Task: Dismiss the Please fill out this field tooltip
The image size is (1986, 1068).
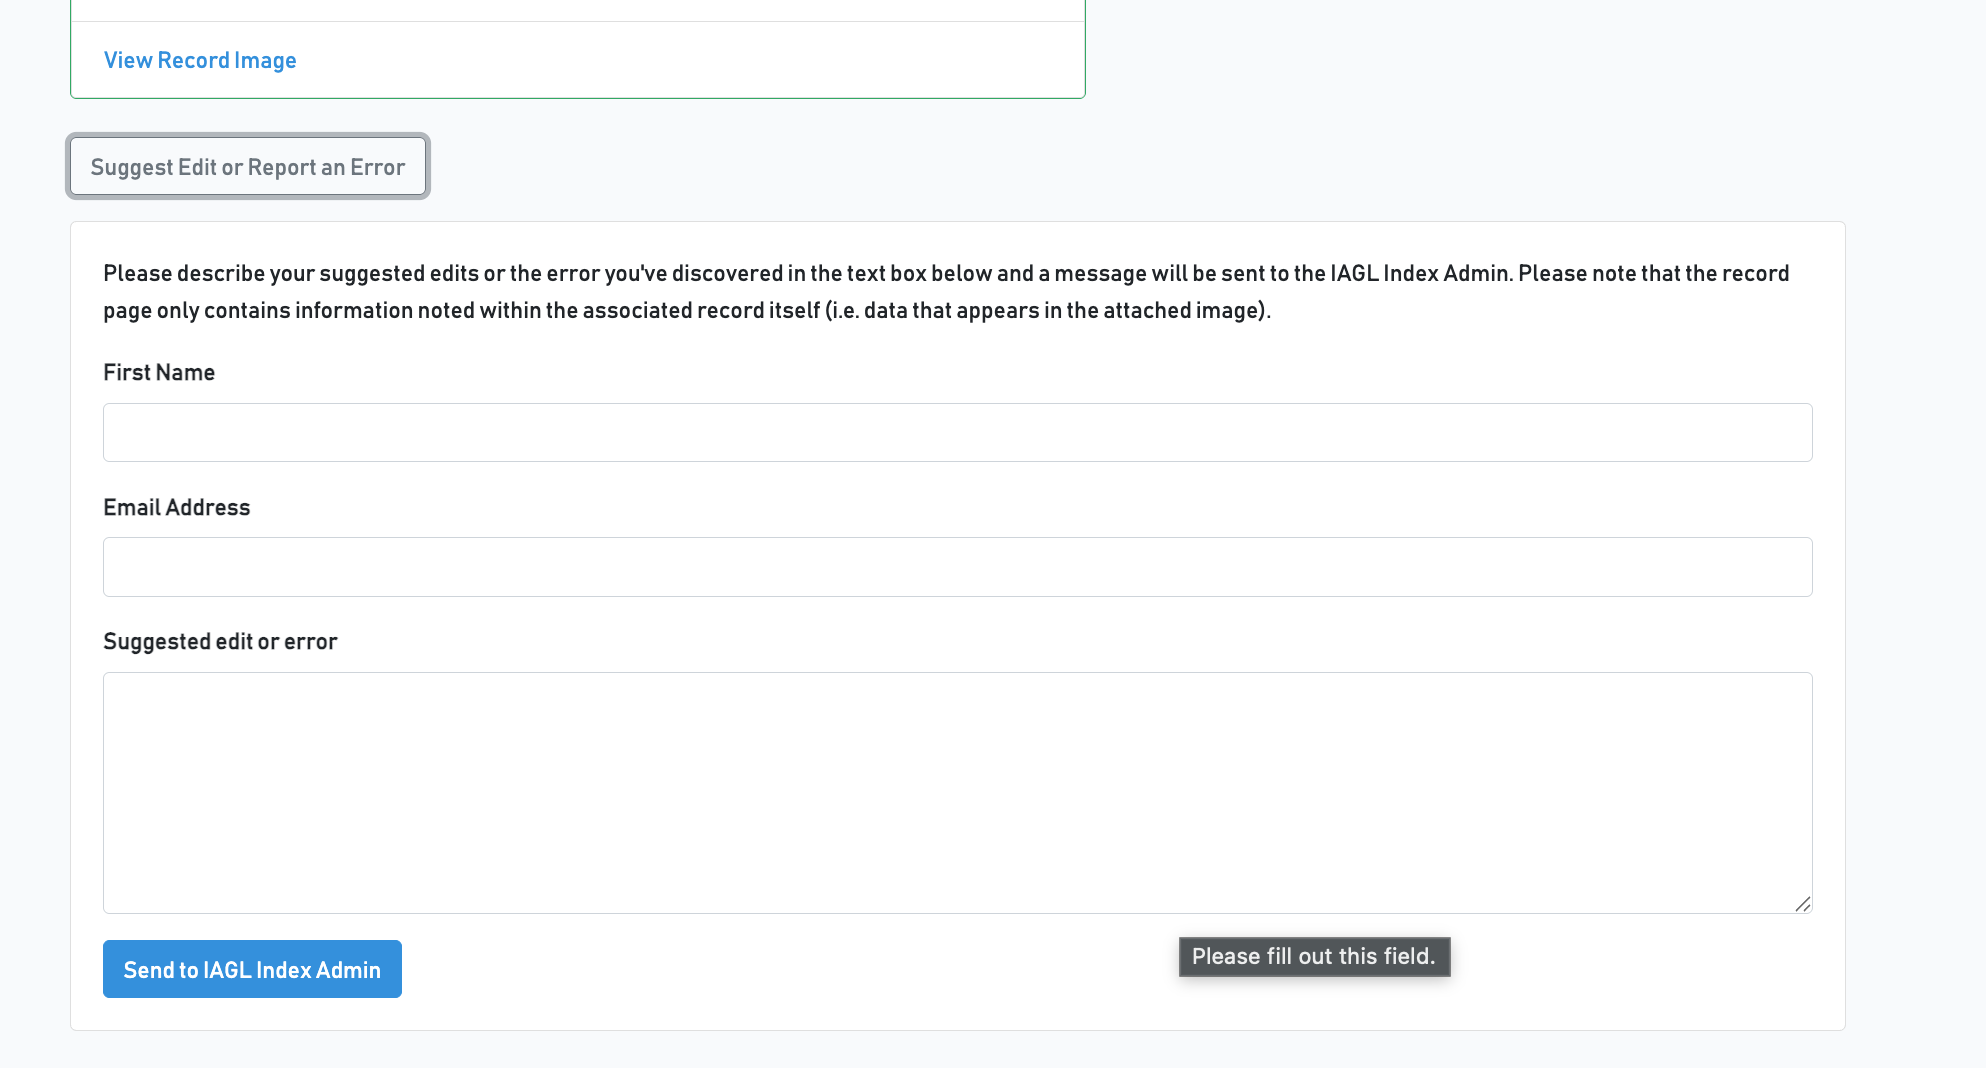Action: pos(1314,957)
